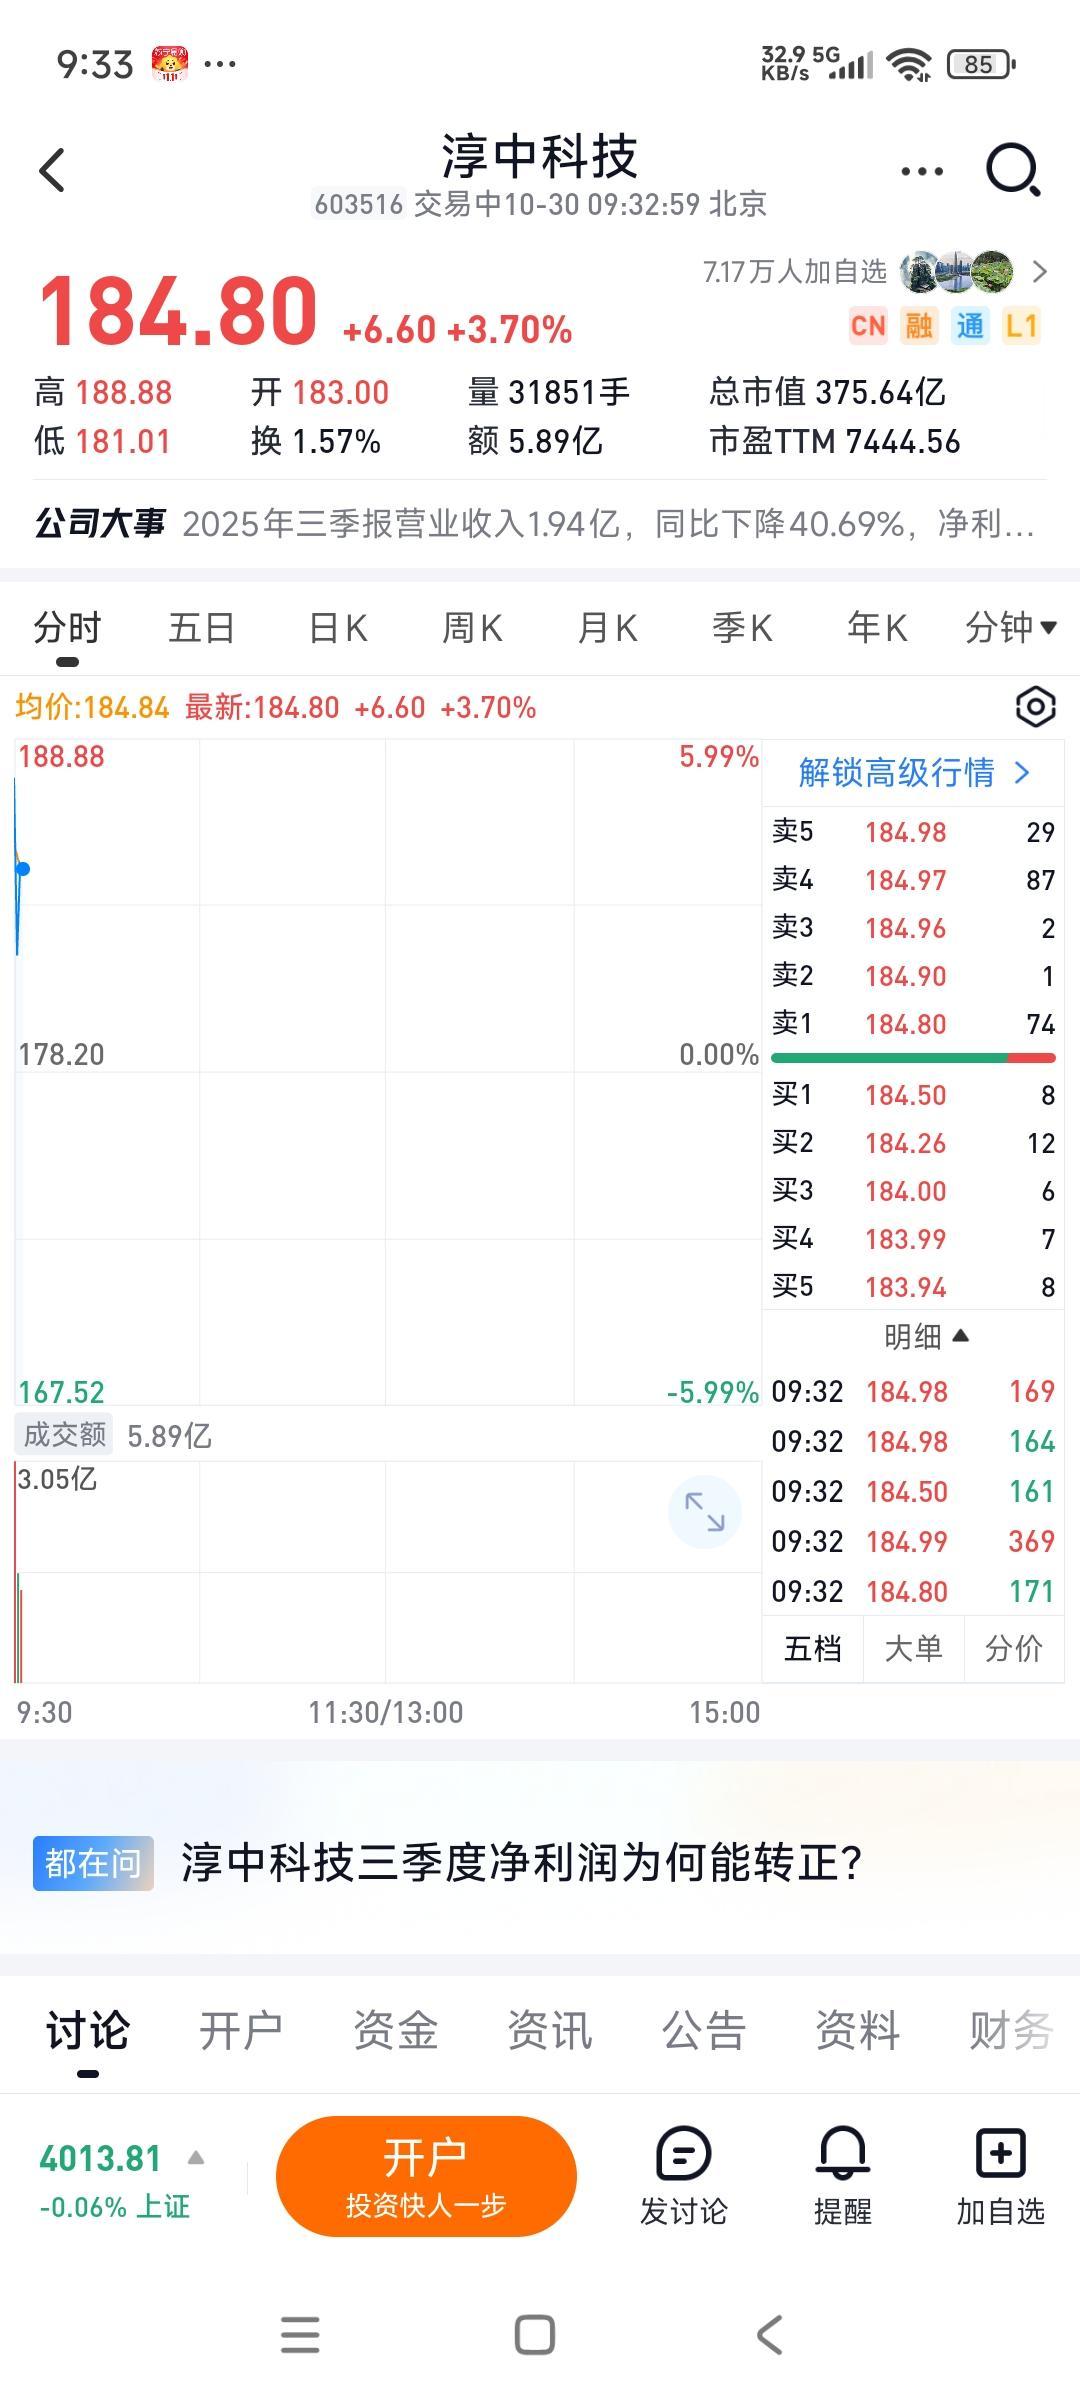Tap Android recent apps menu icon
Viewport: 1080px width, 2400px height.
pyautogui.click(x=300, y=2335)
